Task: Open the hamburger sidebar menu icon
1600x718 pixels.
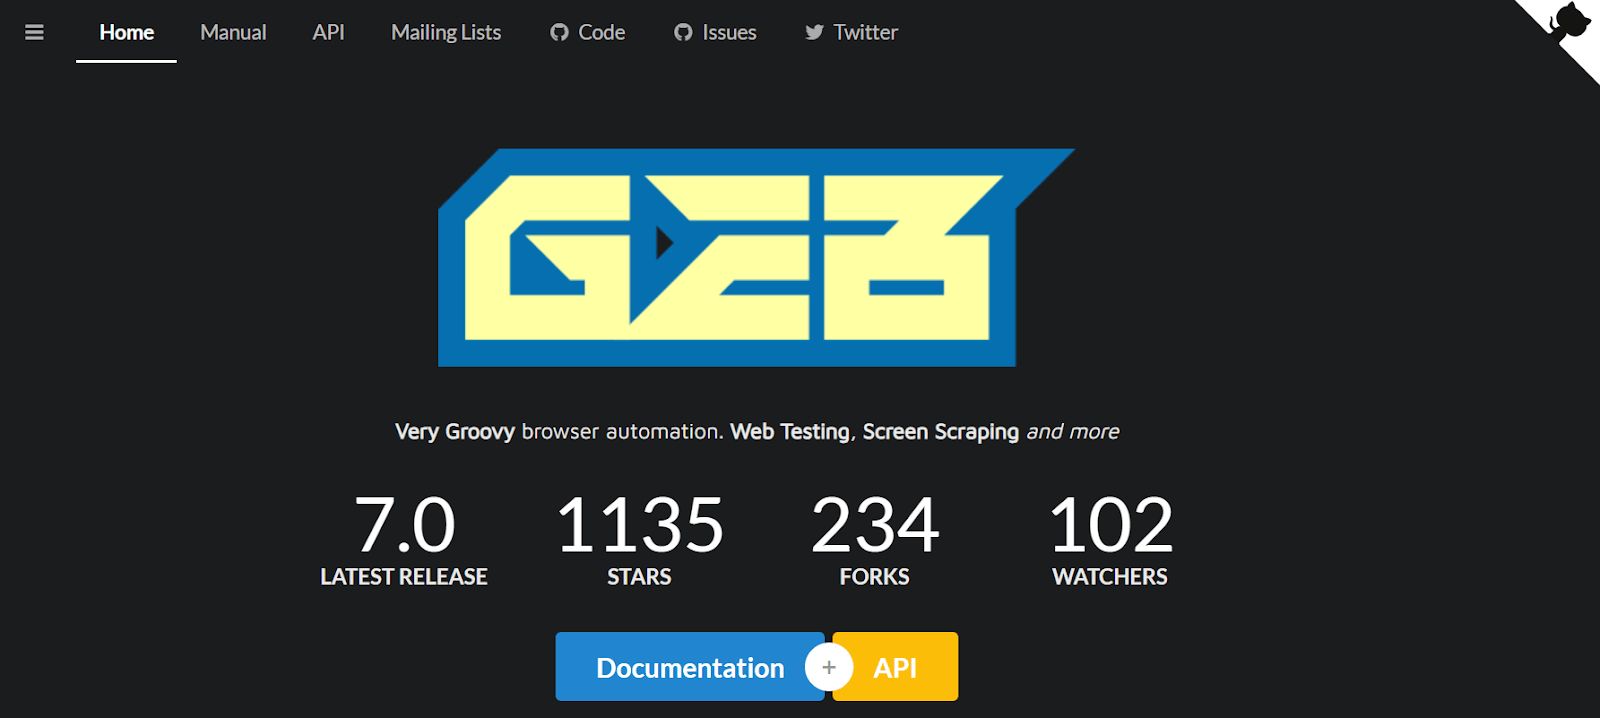Action: tap(34, 32)
